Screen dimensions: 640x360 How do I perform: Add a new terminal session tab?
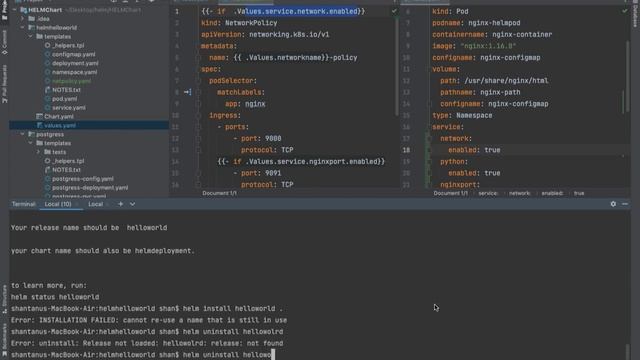[x=120, y=204]
